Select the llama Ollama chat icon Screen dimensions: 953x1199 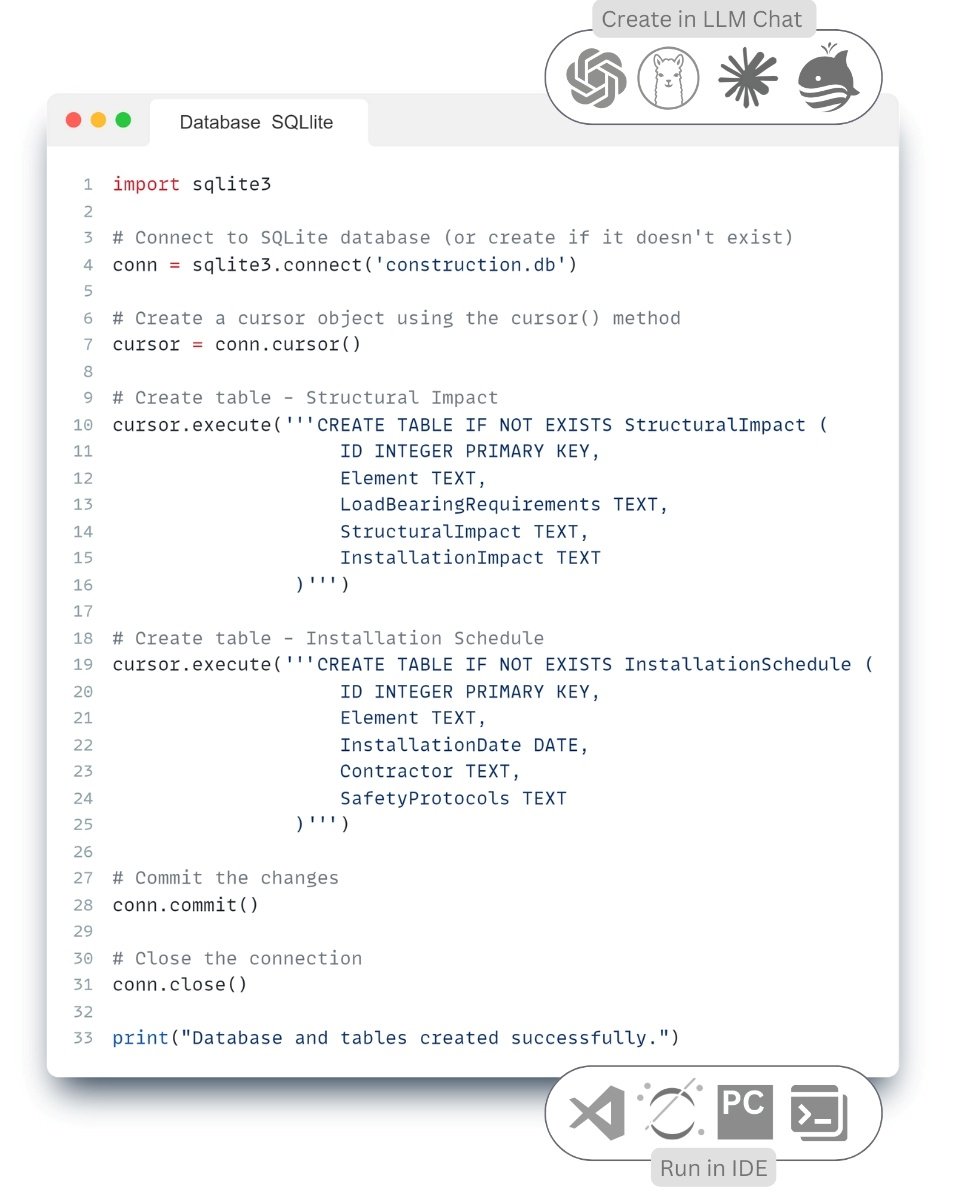pos(668,77)
